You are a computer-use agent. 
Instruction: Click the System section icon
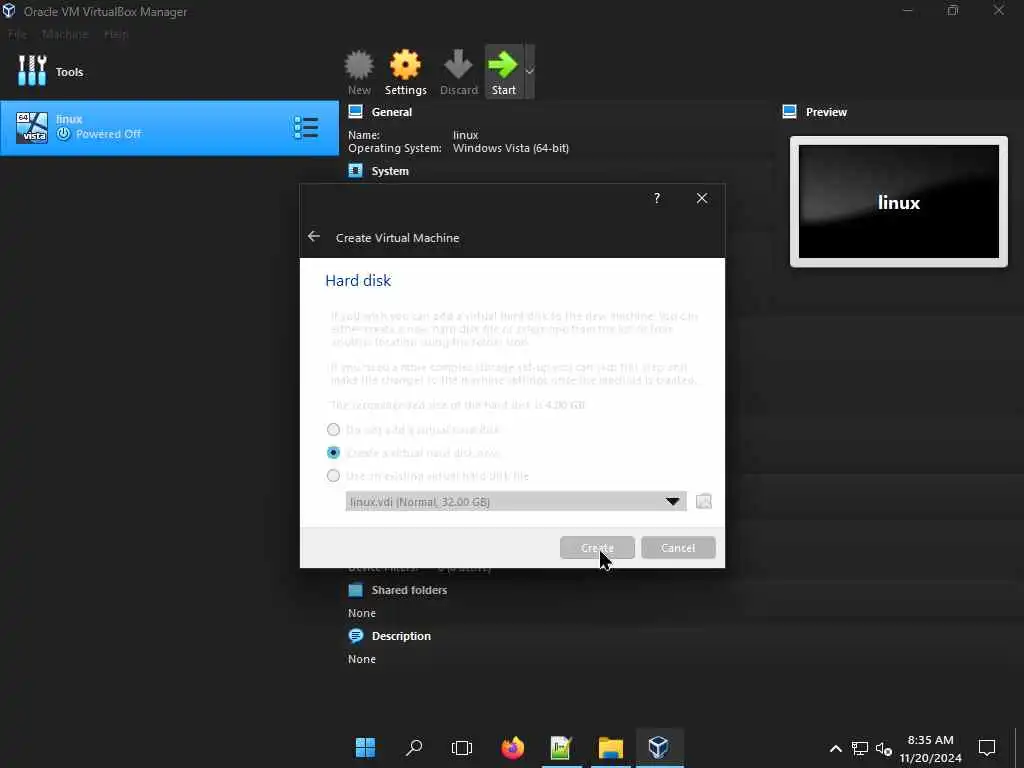tap(355, 170)
